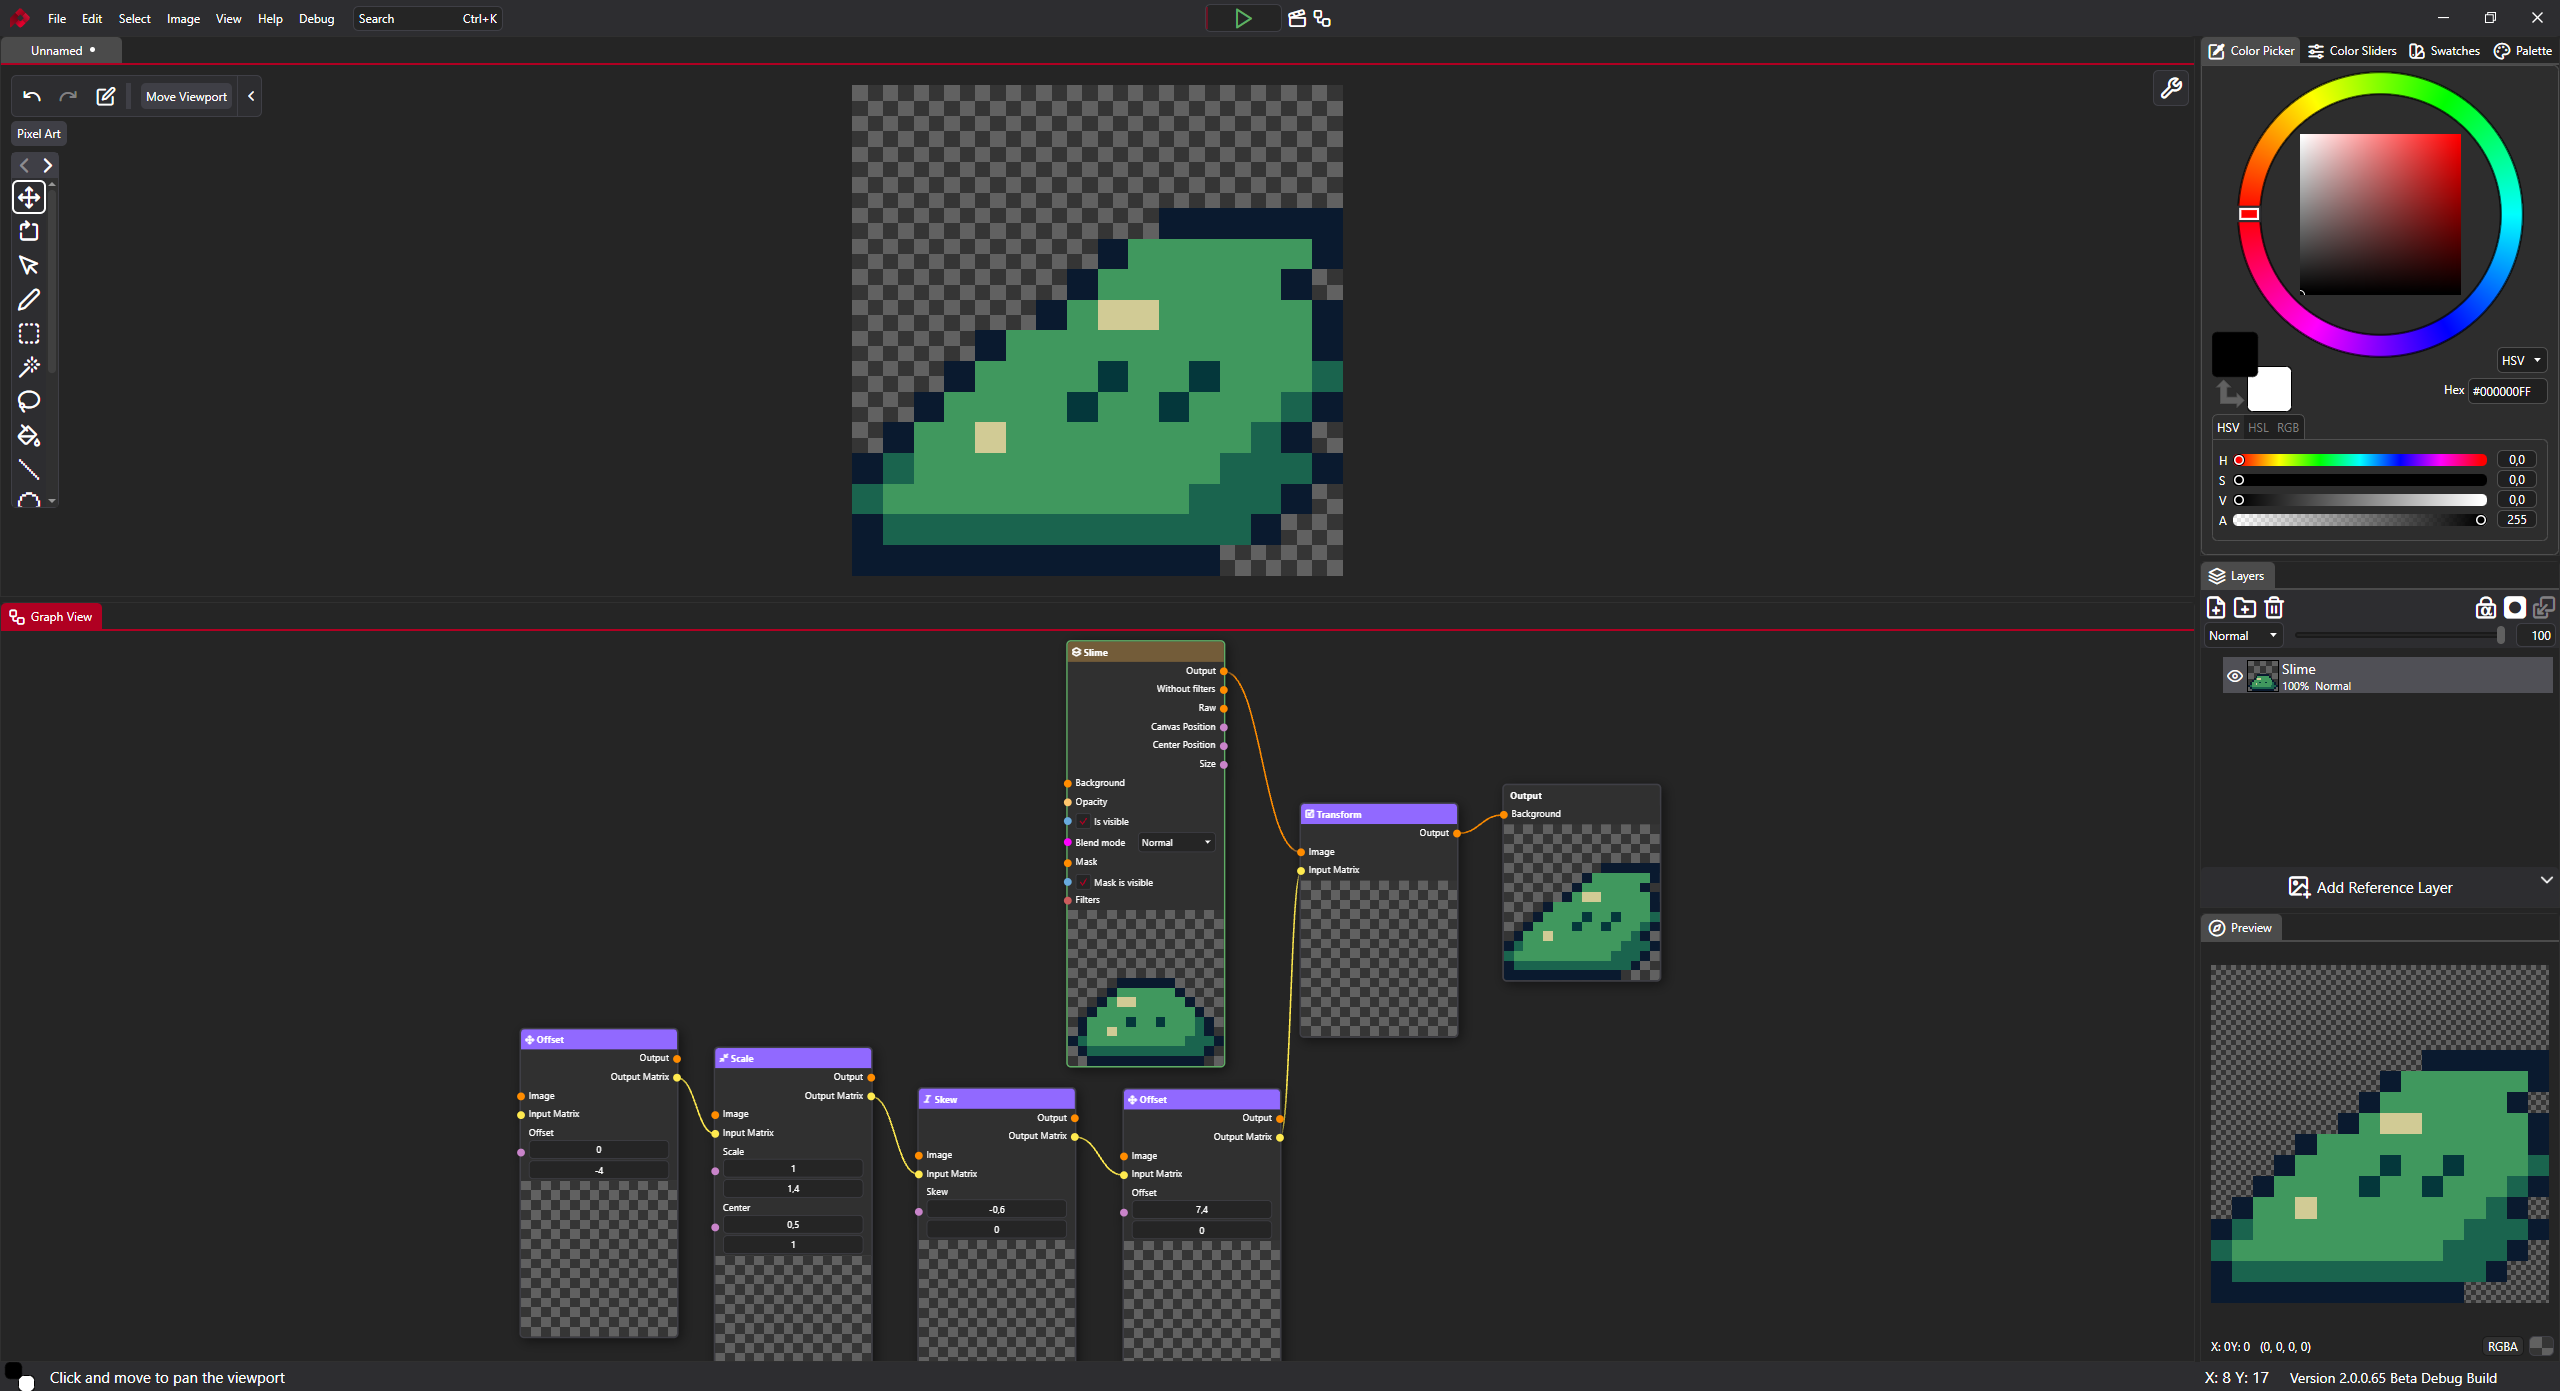Open the HSV color mode dropdown
Image resolution: width=2560 pixels, height=1391 pixels.
(2520, 361)
